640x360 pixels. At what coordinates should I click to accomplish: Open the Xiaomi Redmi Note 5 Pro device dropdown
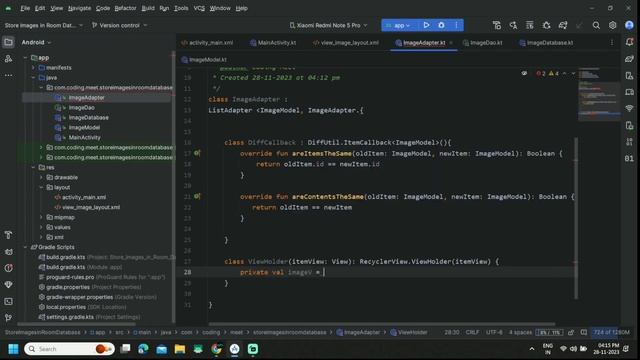[x=328, y=25]
